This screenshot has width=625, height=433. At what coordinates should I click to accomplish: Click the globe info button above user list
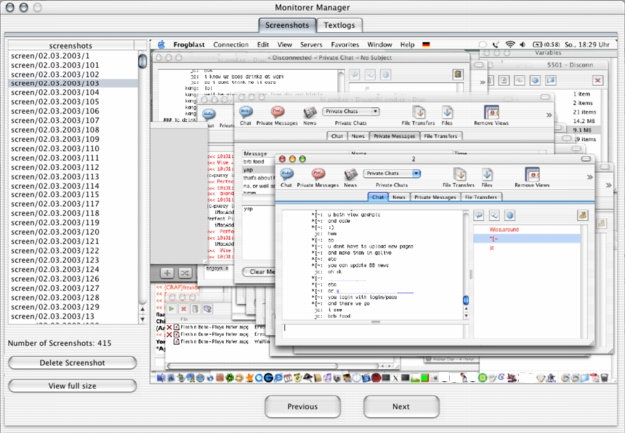509,216
